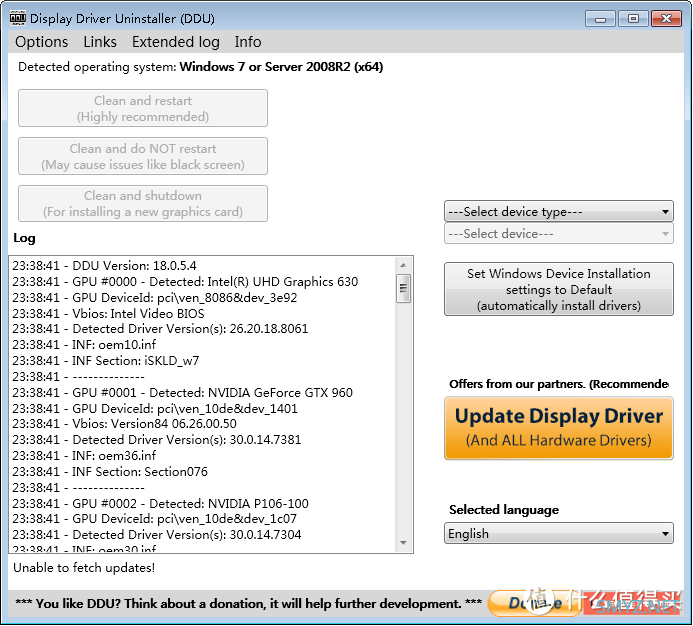Click Clean and do NOT restart button
The image size is (693, 626).
click(143, 156)
